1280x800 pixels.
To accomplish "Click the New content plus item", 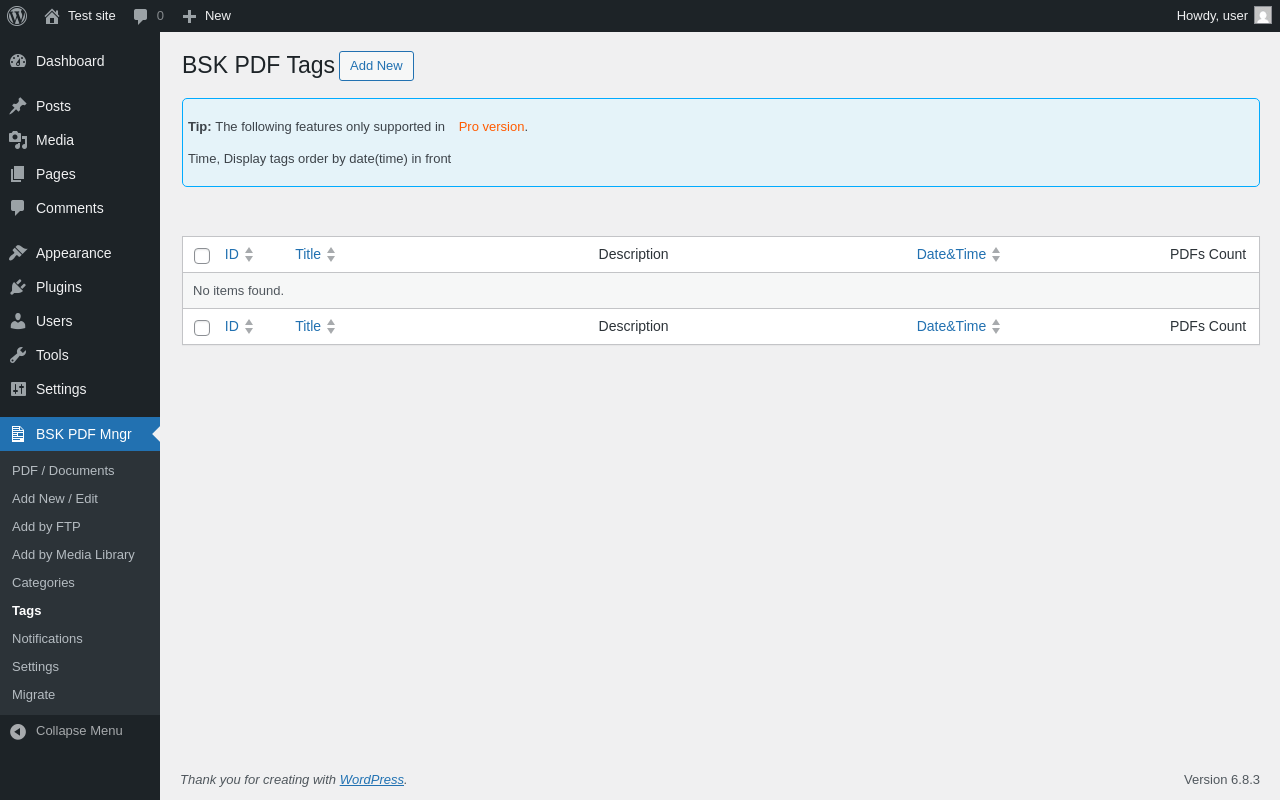I will (207, 16).
